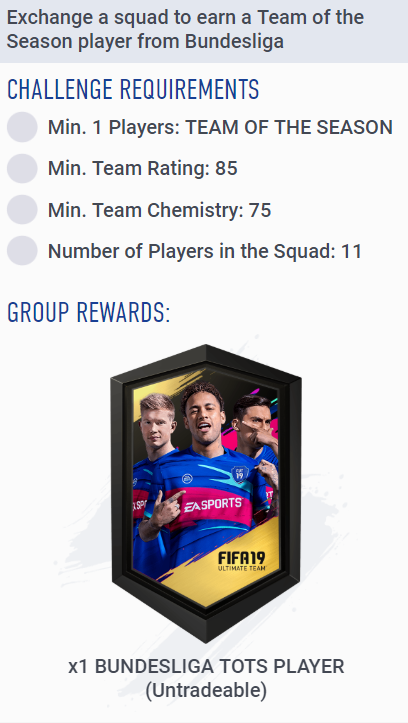Click the 'Min. 1 Players: TEAM OF THE SEASON' text
408x723 pixels.
[220, 127]
